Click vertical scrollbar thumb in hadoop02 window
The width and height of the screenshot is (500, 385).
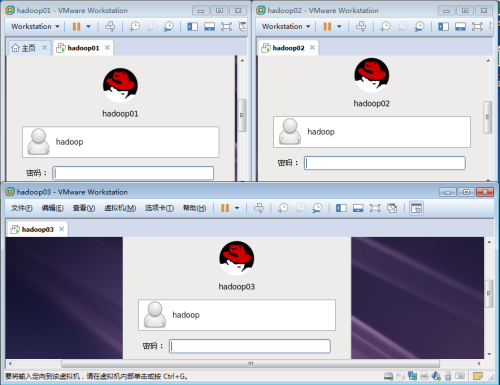click(488, 117)
